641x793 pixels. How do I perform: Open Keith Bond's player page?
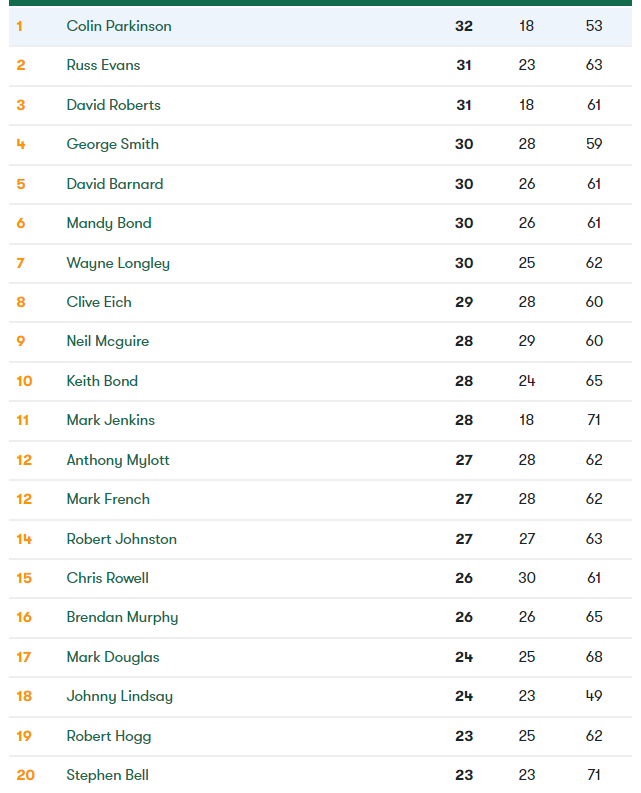click(102, 381)
